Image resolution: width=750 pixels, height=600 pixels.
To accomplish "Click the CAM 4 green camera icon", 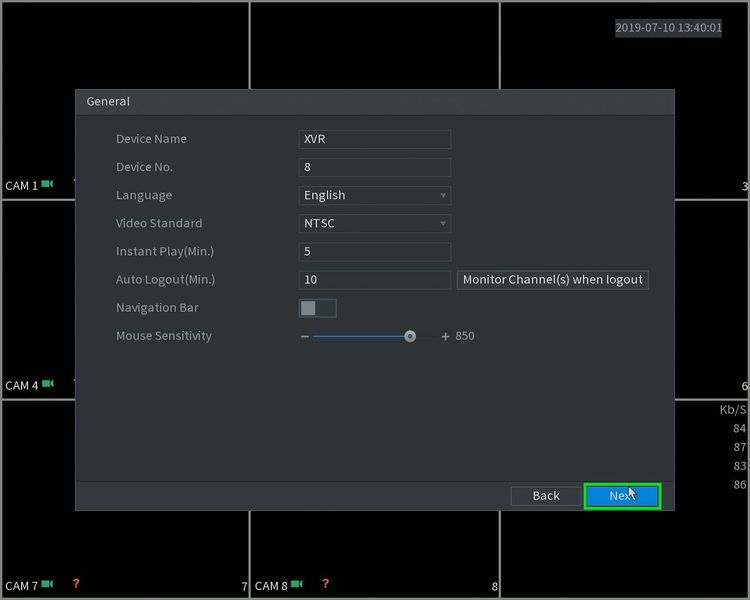I will [x=47, y=383].
